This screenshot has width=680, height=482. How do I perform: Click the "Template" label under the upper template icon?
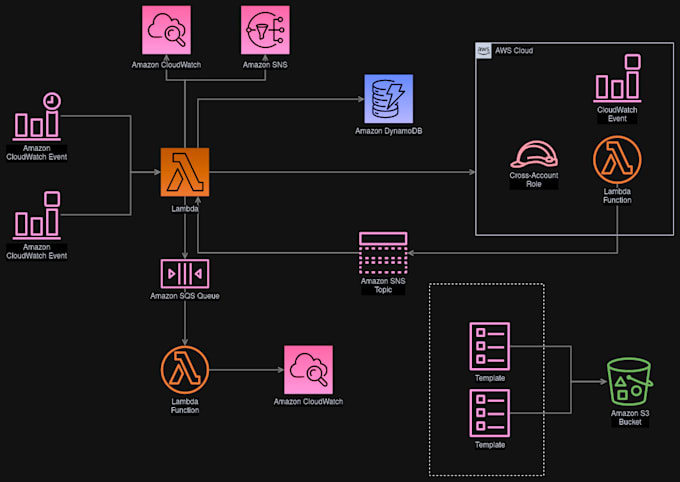point(490,378)
